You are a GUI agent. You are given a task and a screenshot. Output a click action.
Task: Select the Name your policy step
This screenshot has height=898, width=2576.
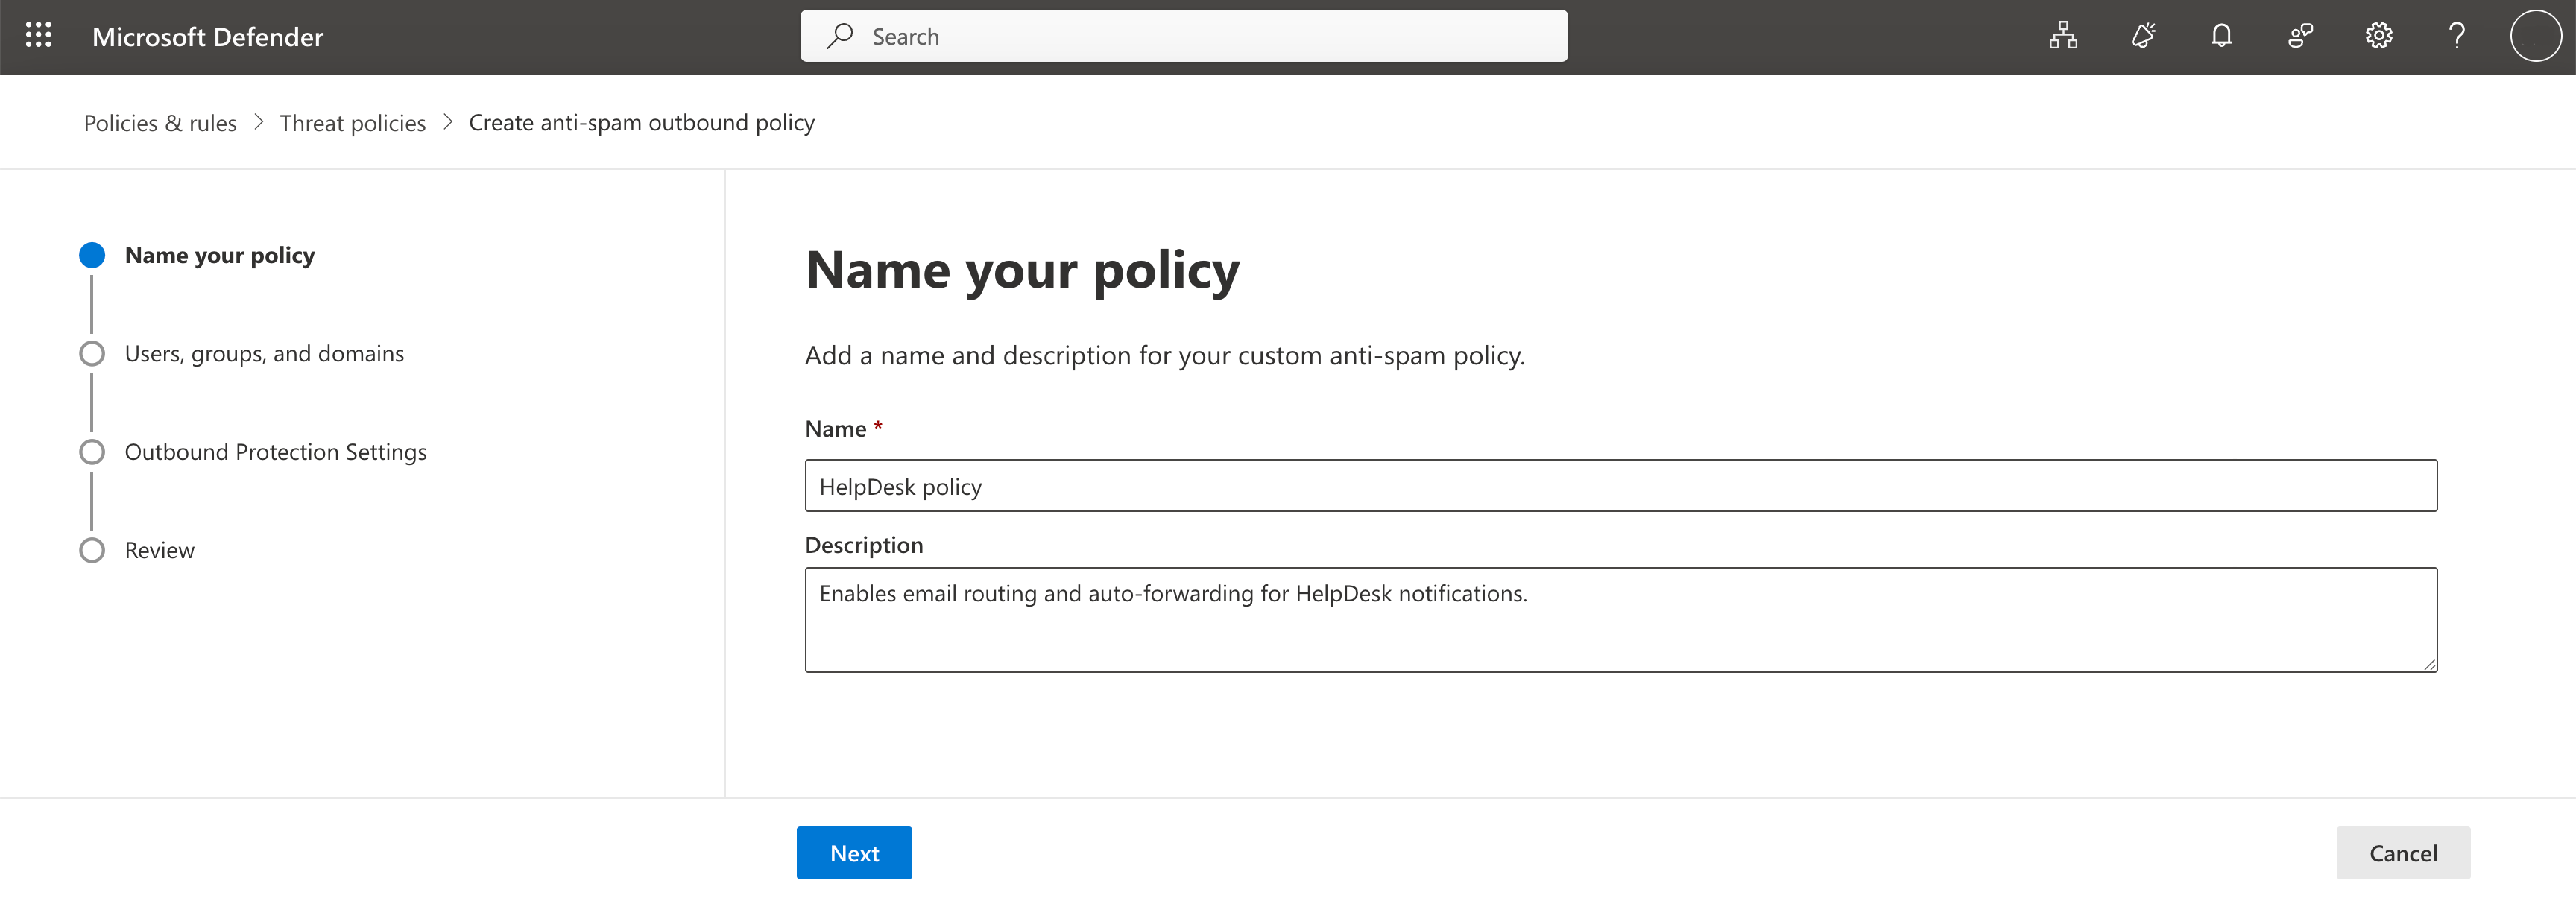(x=220, y=255)
